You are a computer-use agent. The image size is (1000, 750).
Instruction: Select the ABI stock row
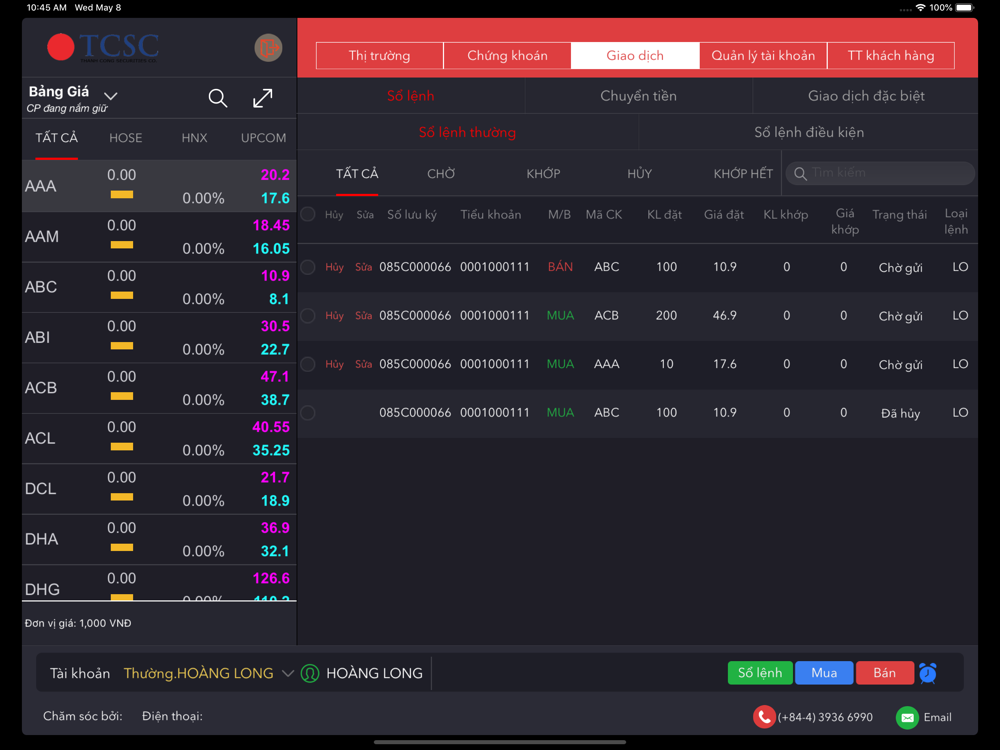pyautogui.click(x=159, y=337)
